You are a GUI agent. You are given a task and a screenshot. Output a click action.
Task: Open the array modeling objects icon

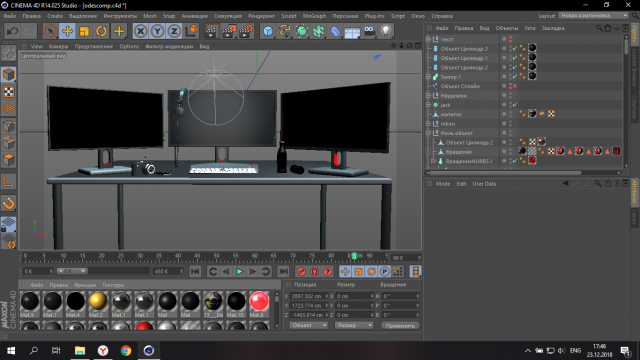[318, 31]
